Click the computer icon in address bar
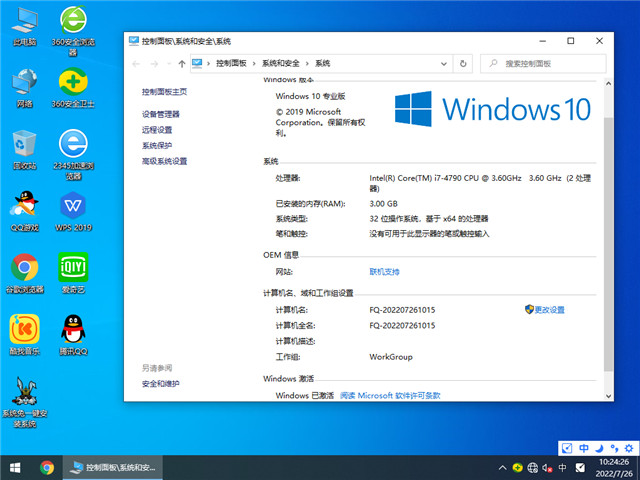The height and width of the screenshot is (480, 640). click(197, 63)
